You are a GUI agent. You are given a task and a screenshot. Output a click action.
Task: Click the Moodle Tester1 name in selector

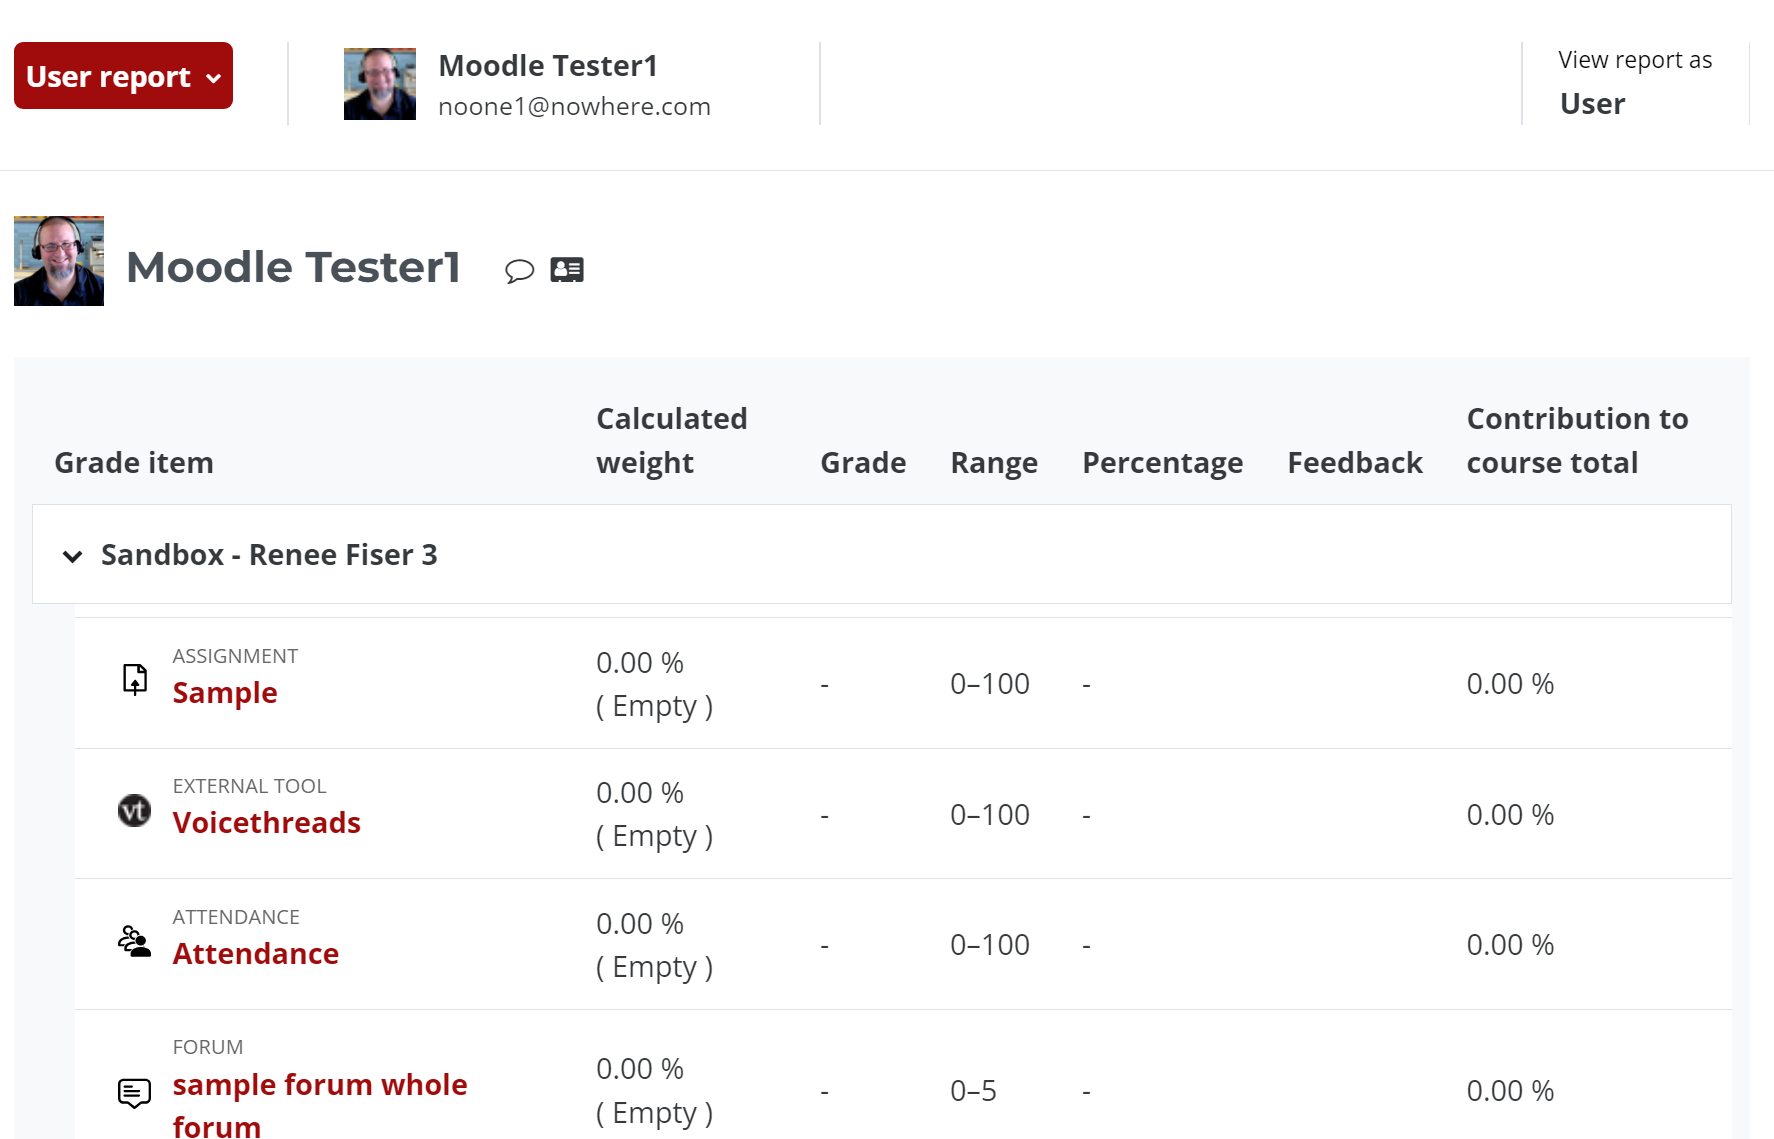(548, 66)
